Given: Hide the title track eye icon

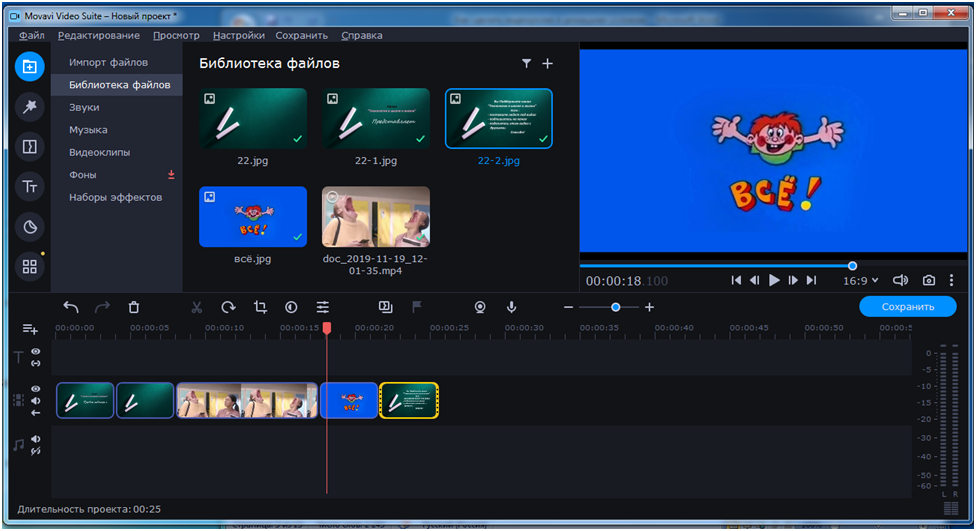Looking at the screenshot, I should pyautogui.click(x=35, y=352).
